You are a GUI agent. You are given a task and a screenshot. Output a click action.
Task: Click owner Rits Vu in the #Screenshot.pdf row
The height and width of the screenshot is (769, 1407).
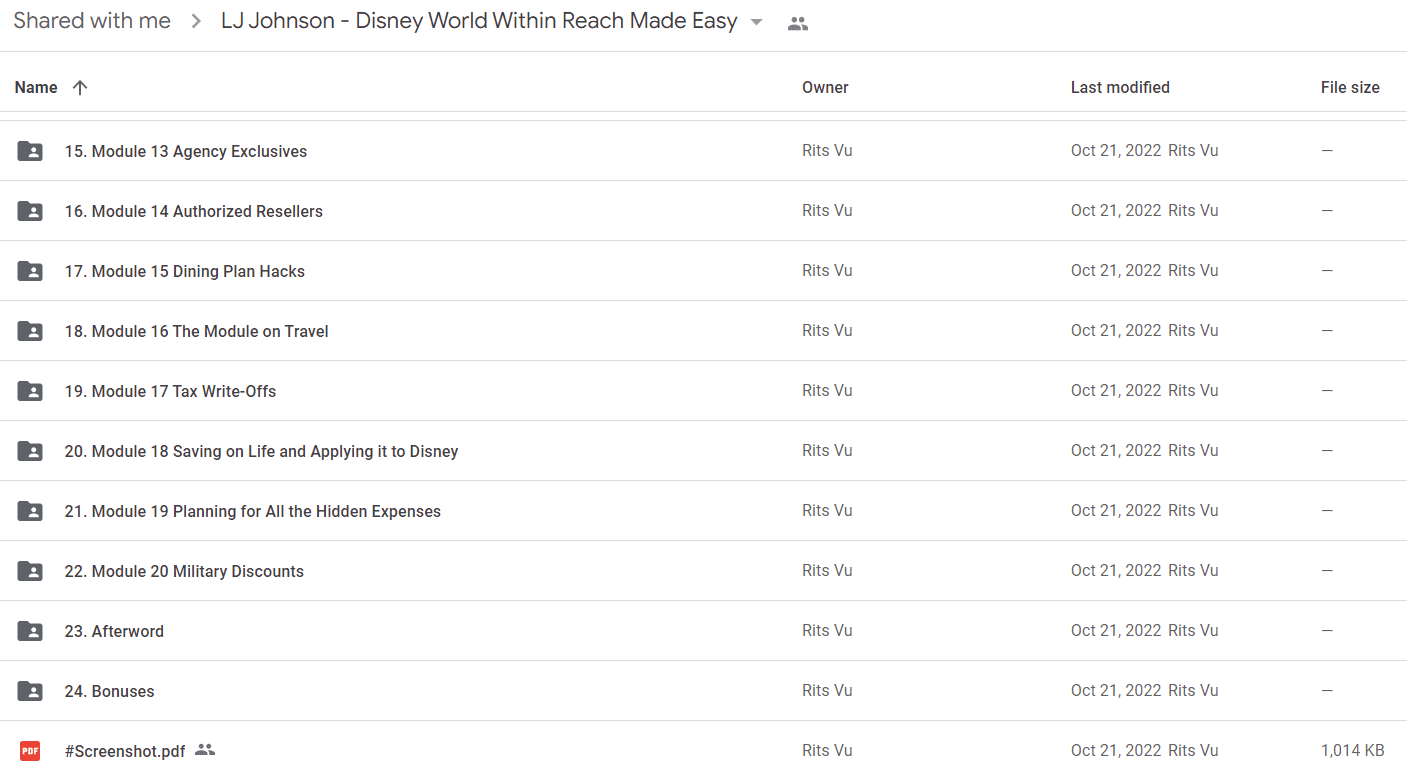tap(827, 750)
